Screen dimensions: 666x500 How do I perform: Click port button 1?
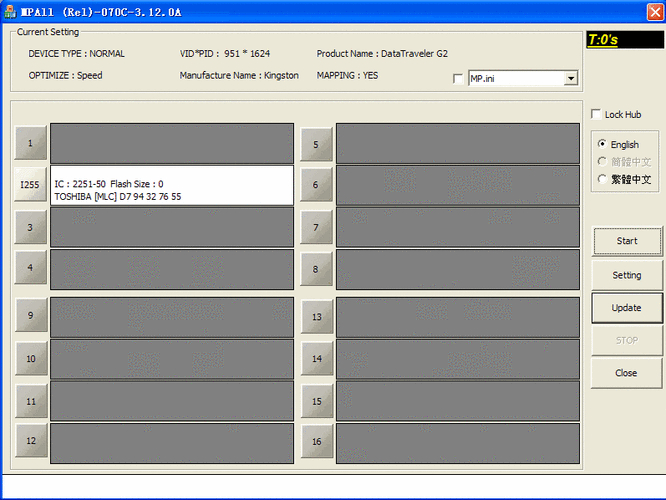[30, 143]
